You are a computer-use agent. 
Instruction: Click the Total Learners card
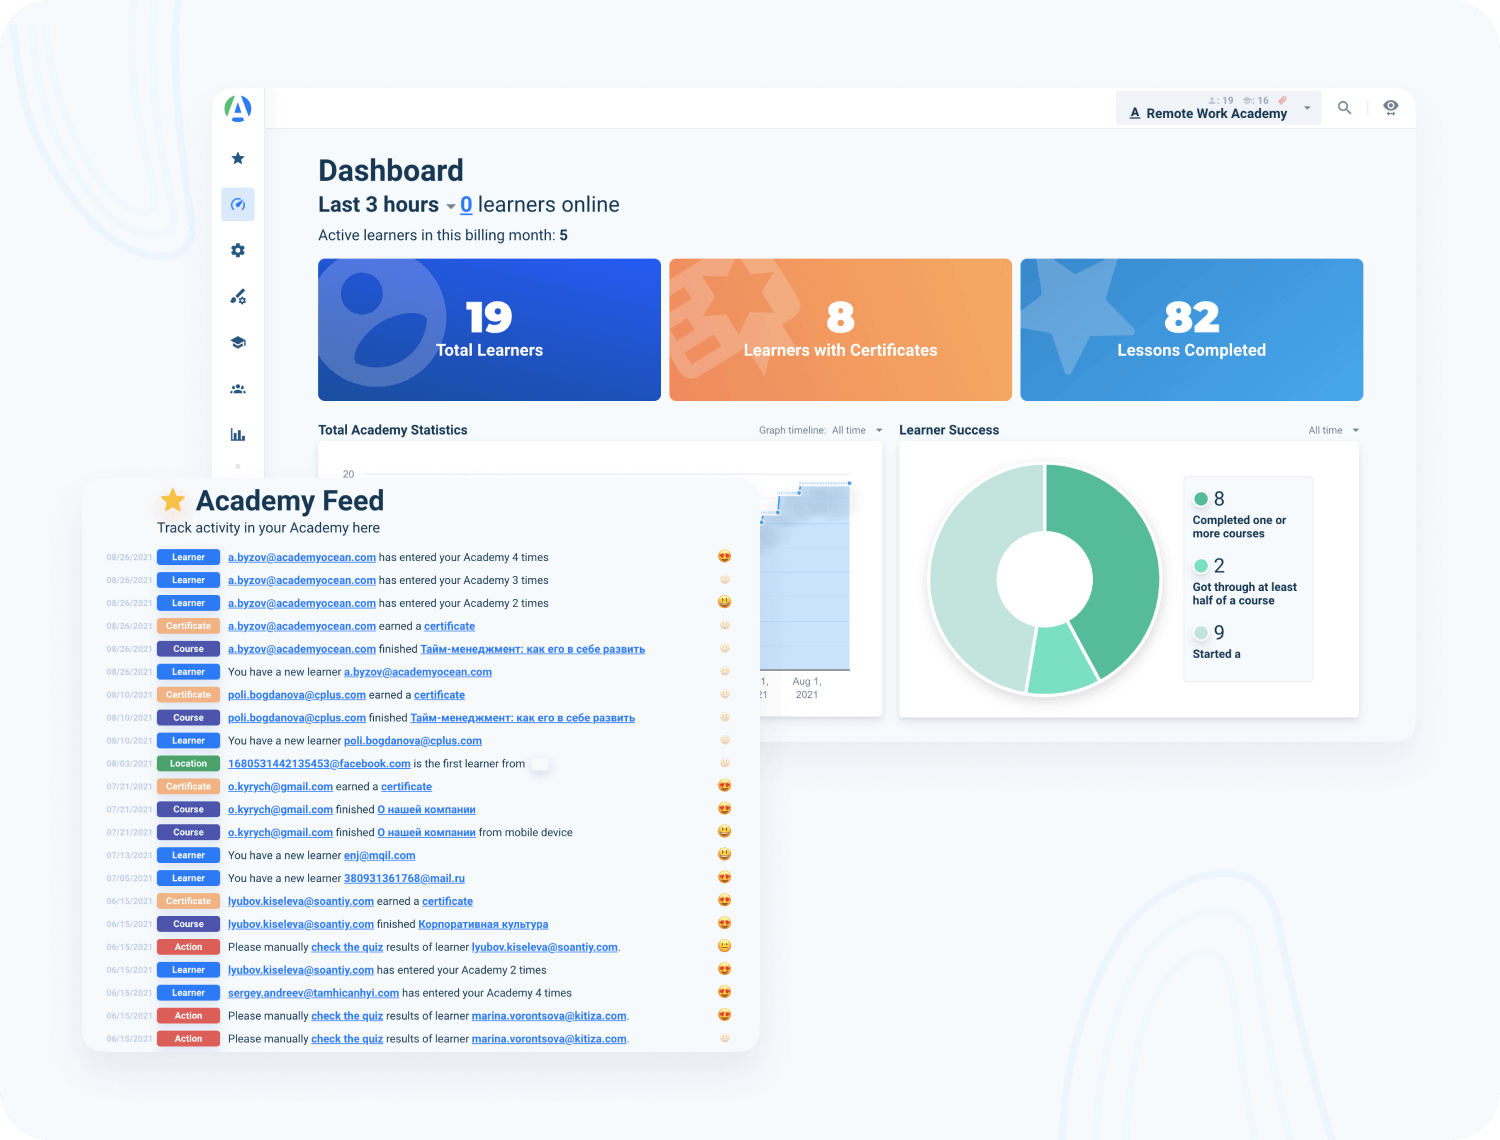489,330
